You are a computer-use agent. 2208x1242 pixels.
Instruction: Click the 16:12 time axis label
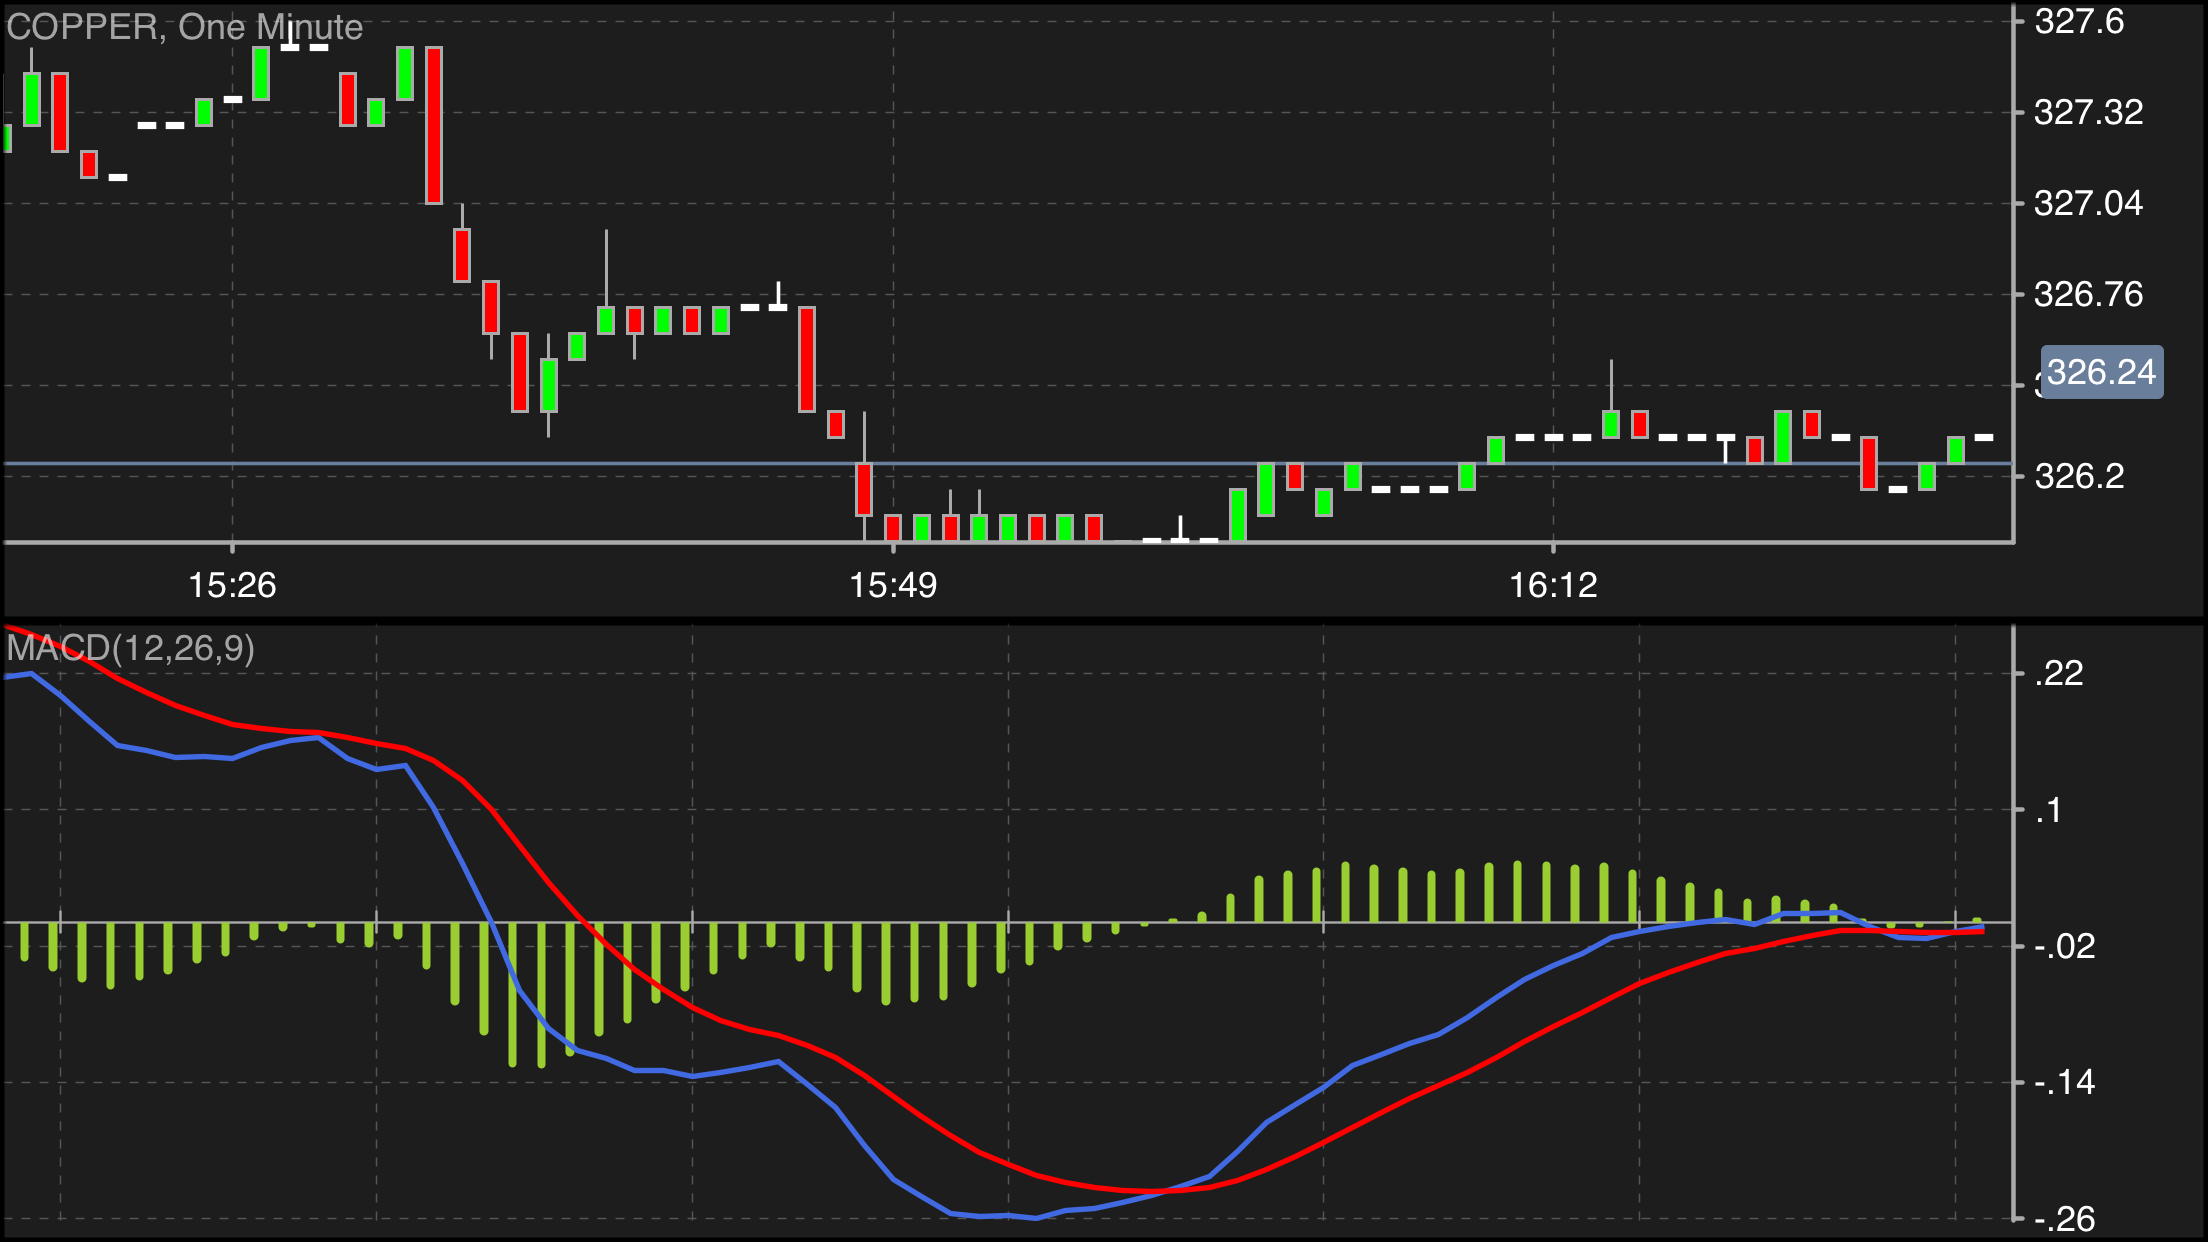click(x=1553, y=585)
